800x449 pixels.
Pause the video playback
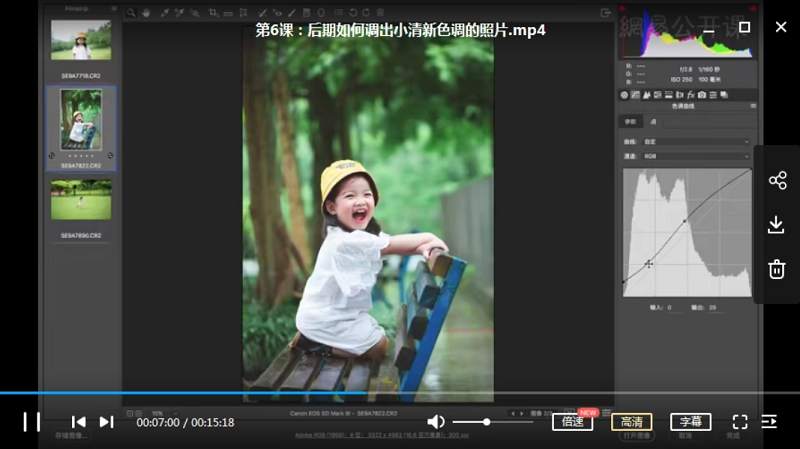[32, 422]
